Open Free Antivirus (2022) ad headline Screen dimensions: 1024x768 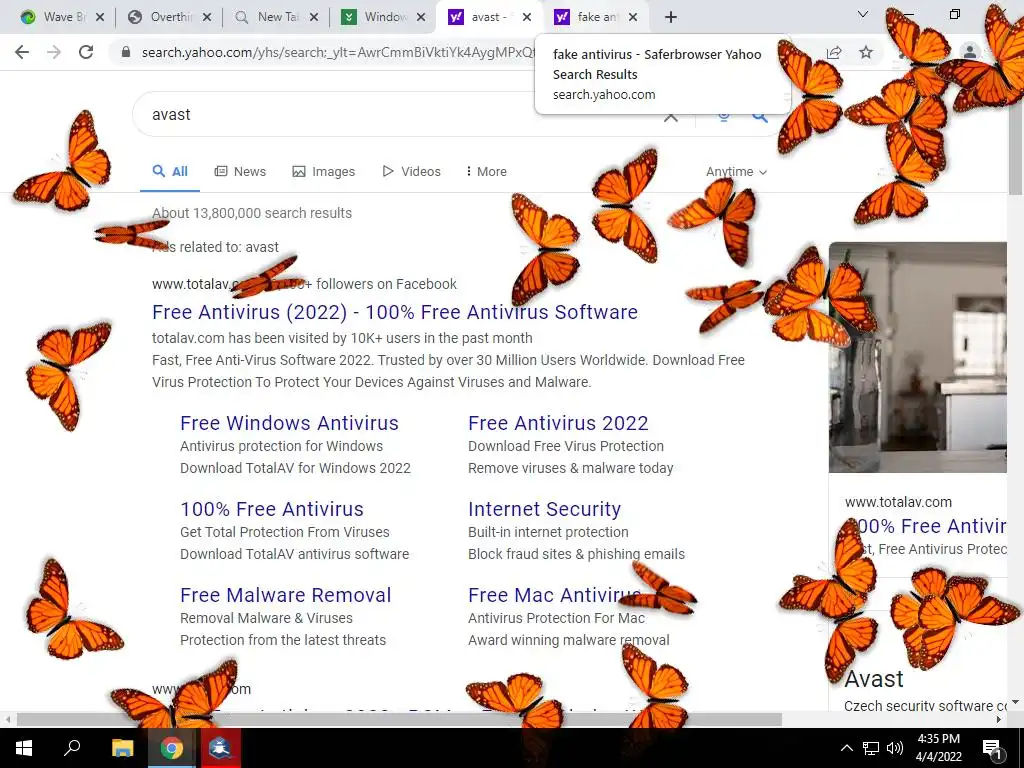394,312
